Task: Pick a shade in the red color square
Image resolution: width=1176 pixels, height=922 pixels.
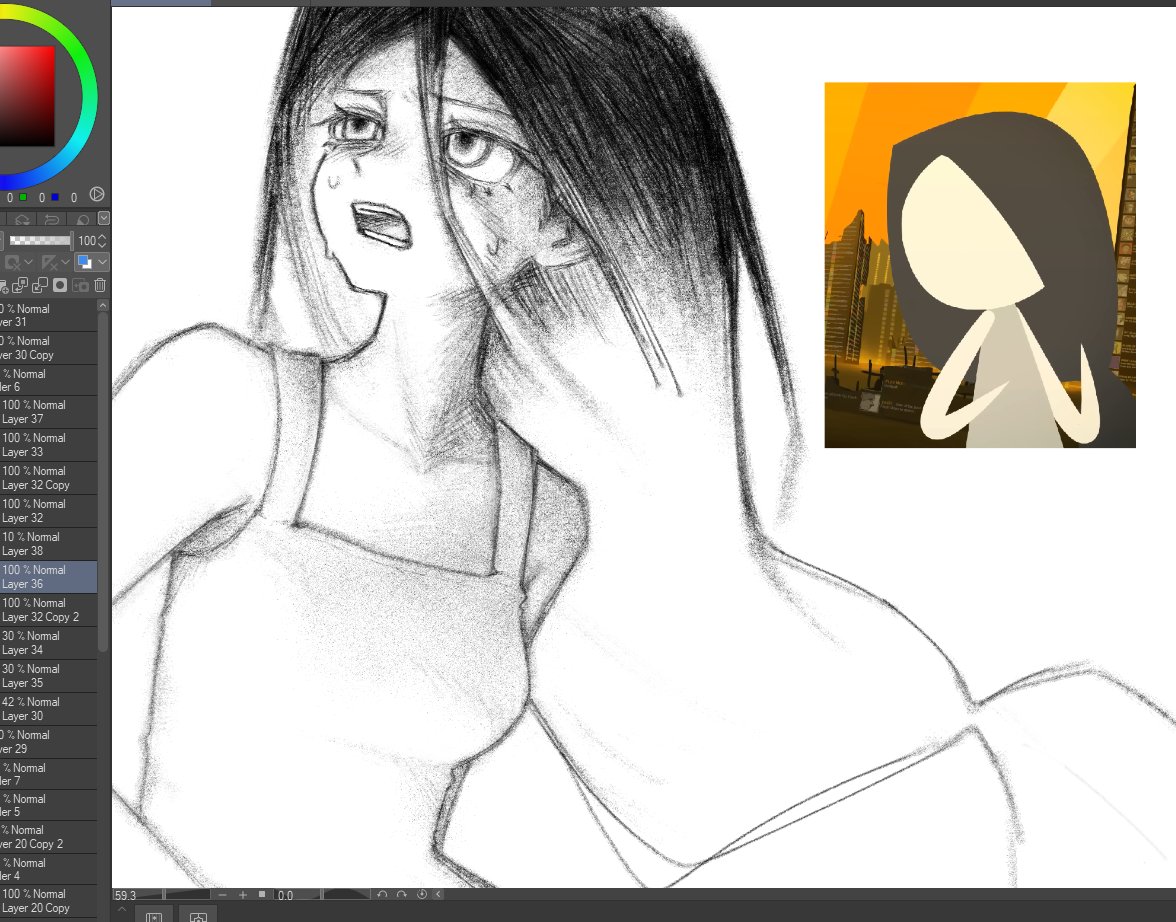Action: (27, 96)
